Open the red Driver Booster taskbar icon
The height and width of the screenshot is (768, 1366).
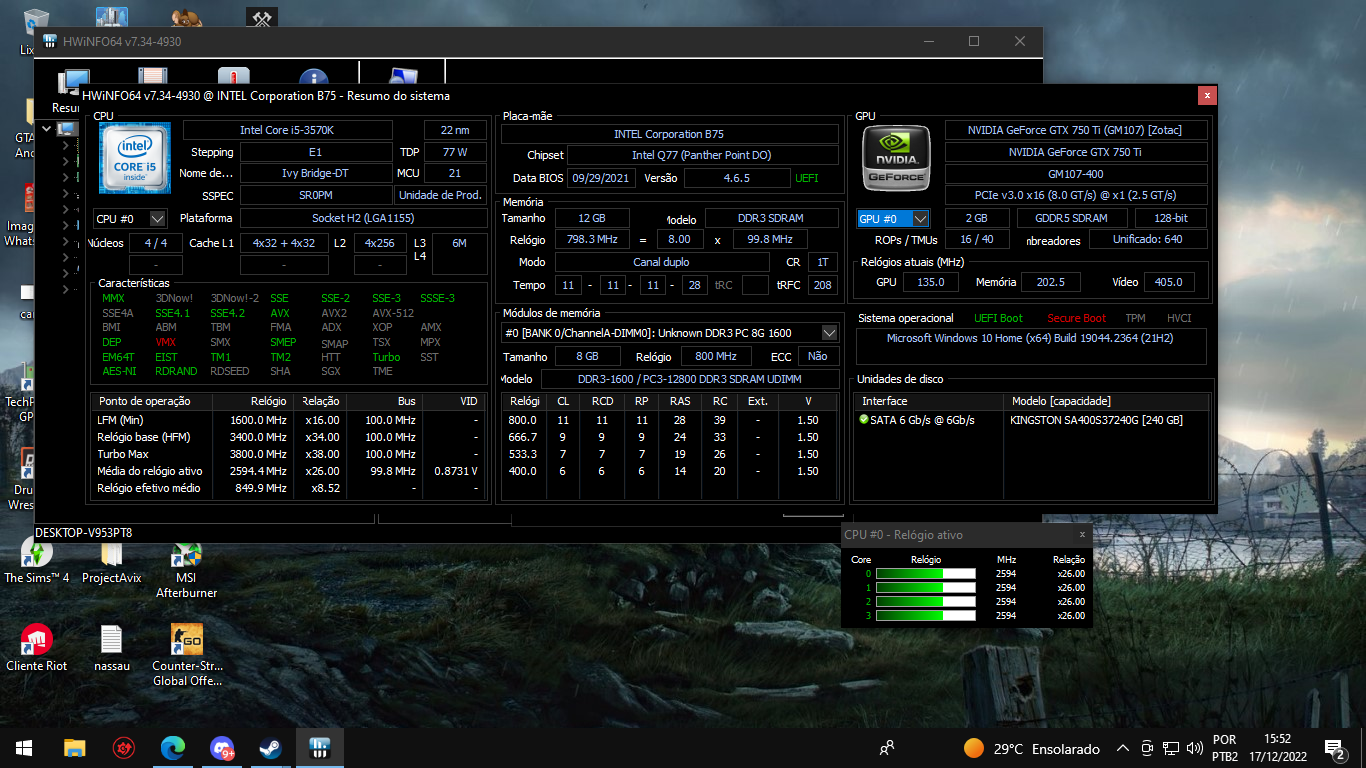pyautogui.click(x=124, y=747)
